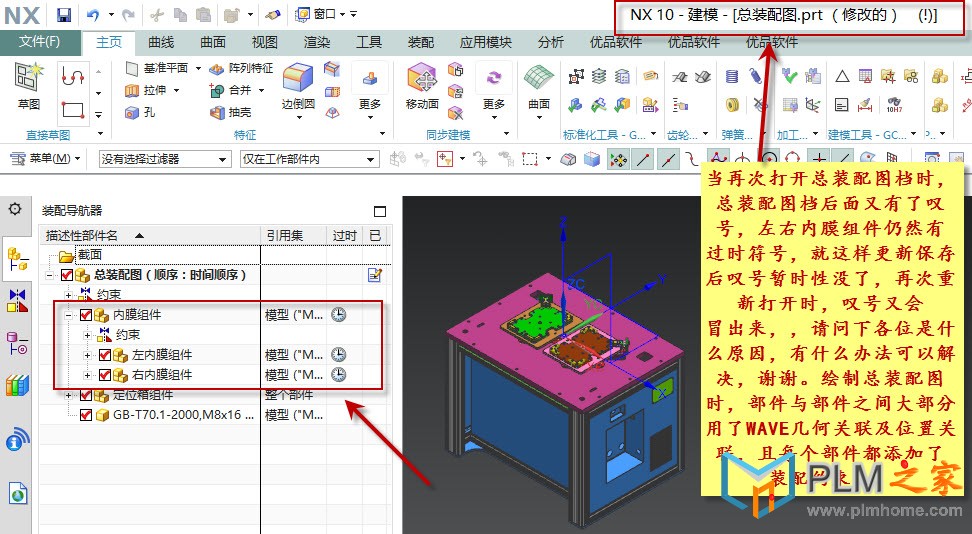Open navigator settings gear icon
This screenshot has width=972, height=534.
click(14, 209)
